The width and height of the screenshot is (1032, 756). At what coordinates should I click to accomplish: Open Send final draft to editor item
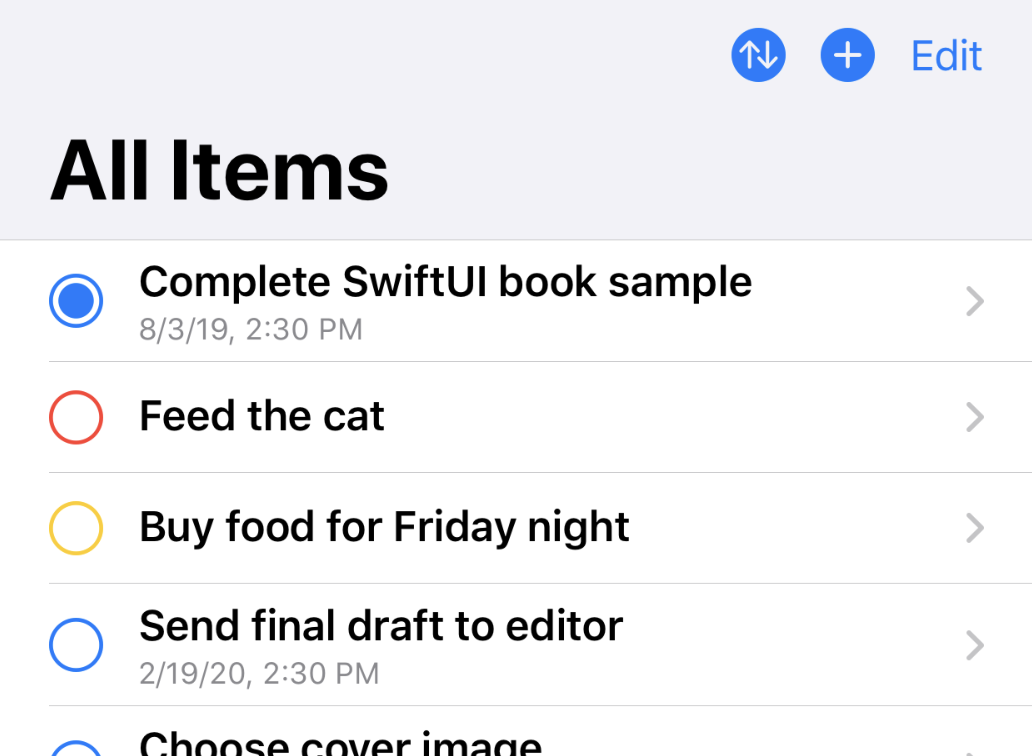[381, 626]
